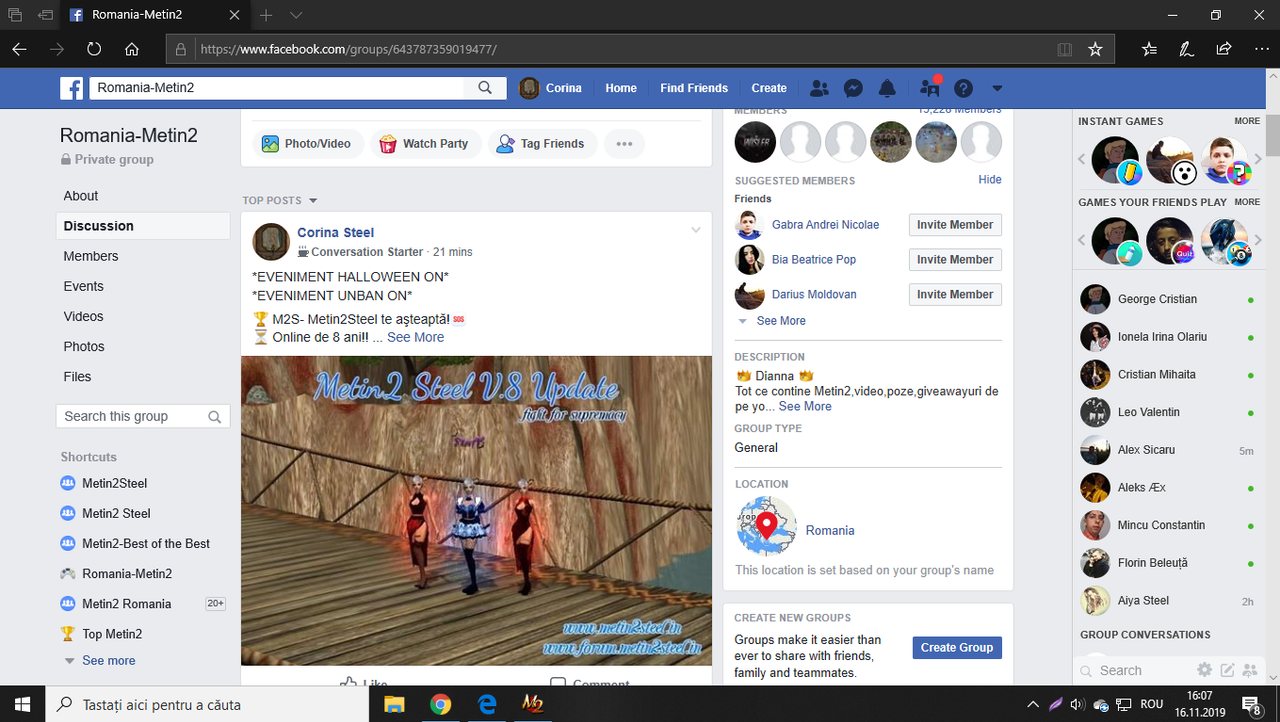Click the browser Refresh button

pos(94,49)
